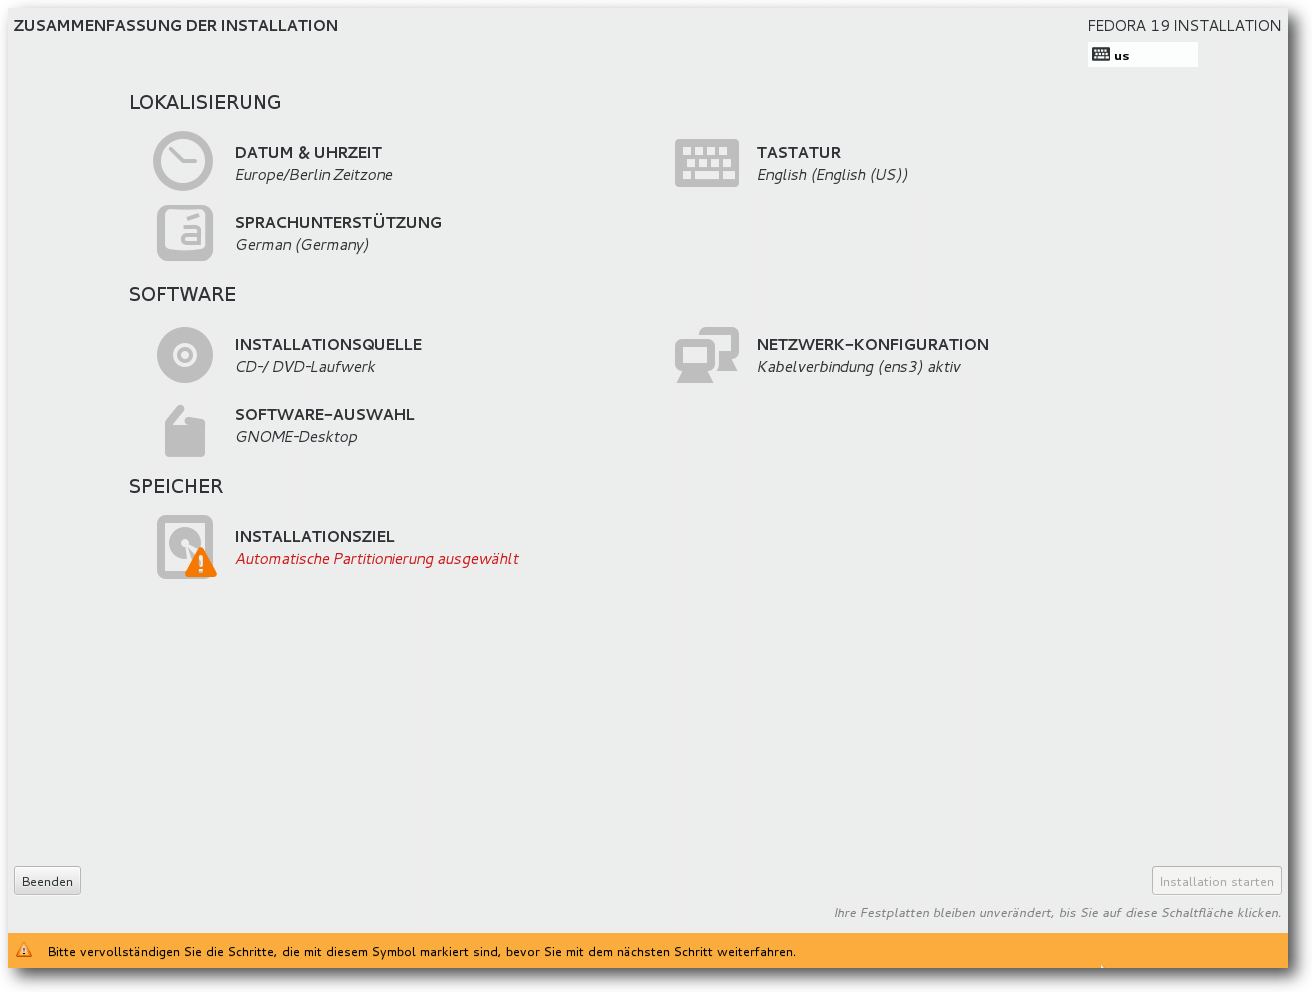Image resolution: width=1312 pixels, height=992 pixels.
Task: Click red 'Automatische Partitionierung ausgewählt' text
Action: click(377, 559)
